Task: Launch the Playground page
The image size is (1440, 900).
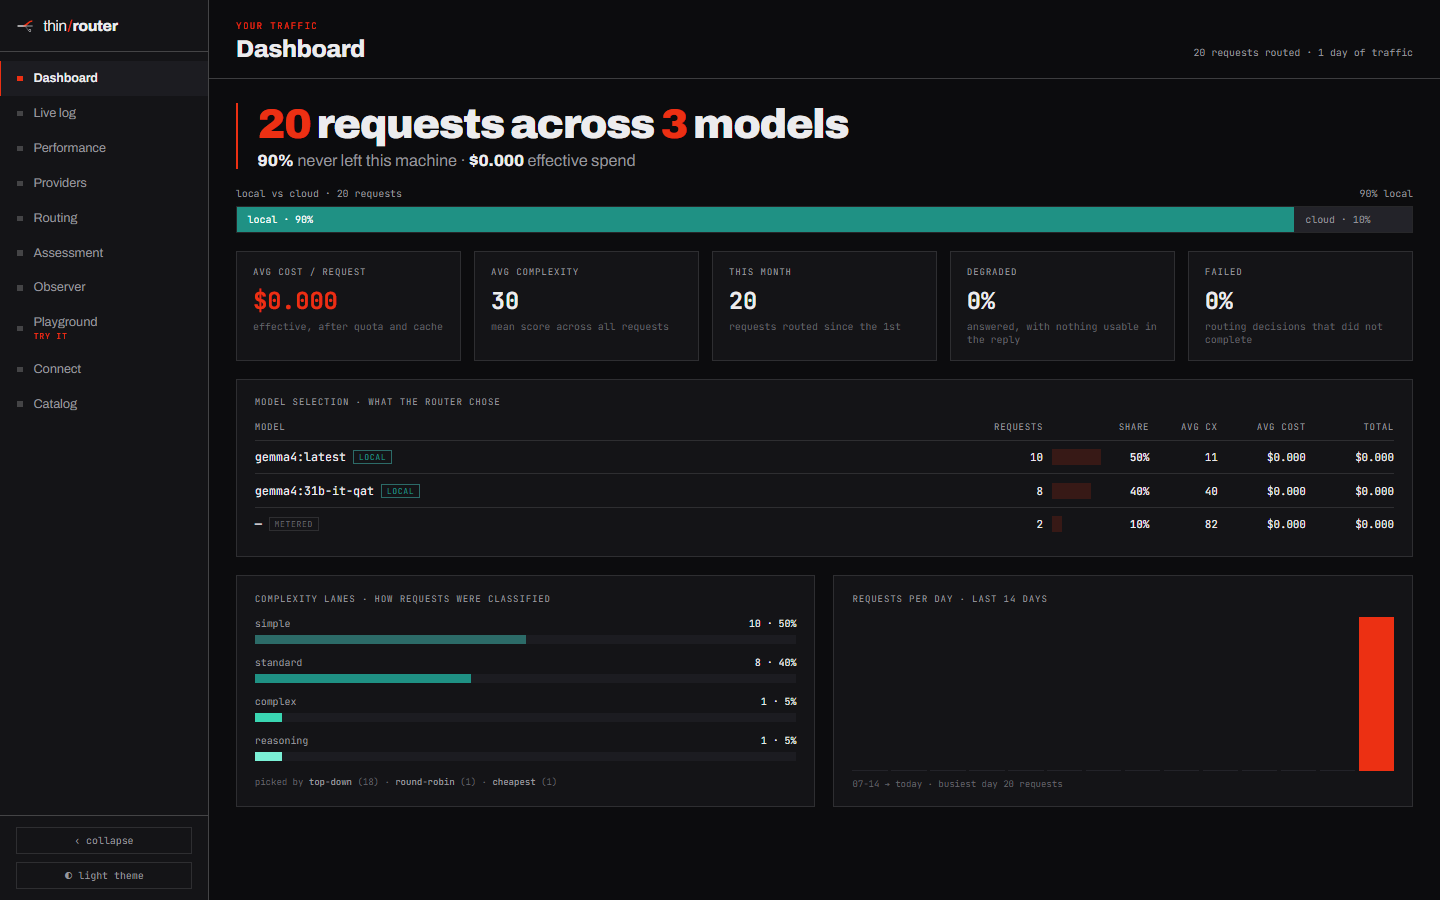Action: 104,328
